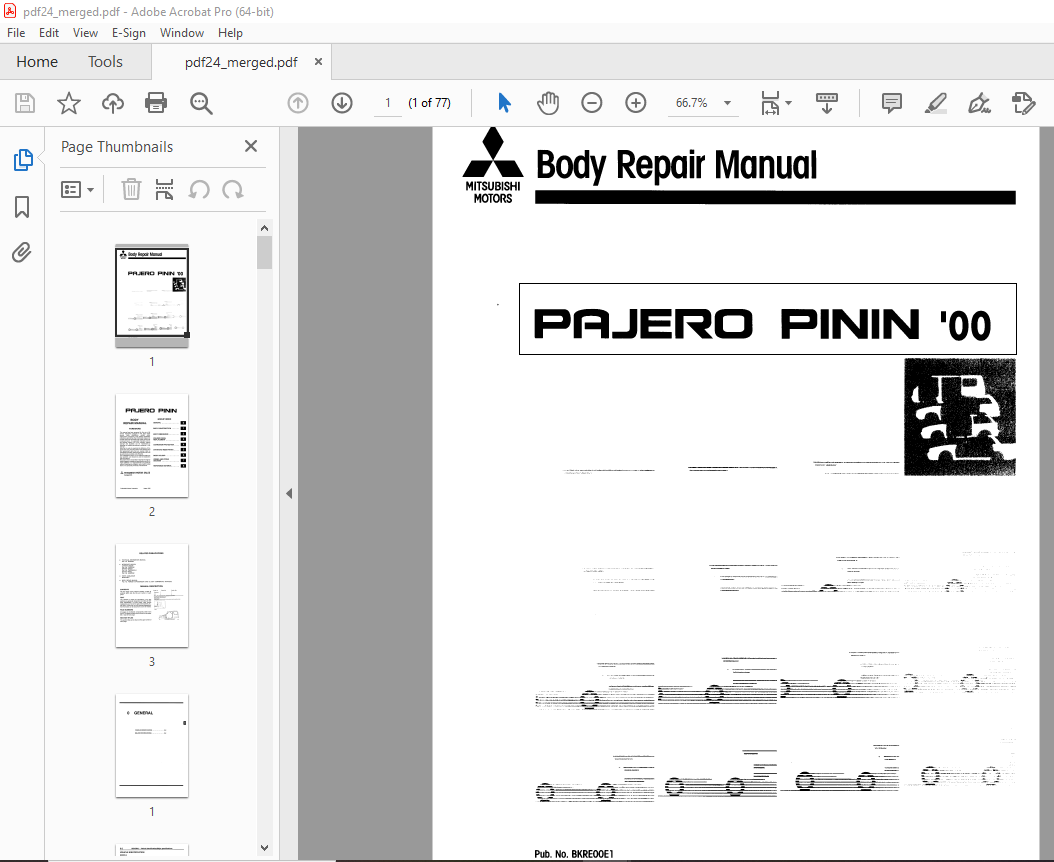This screenshot has width=1054, height=862.
Task: Click the "Body Repair Manual" heading in document
Action: (x=676, y=165)
